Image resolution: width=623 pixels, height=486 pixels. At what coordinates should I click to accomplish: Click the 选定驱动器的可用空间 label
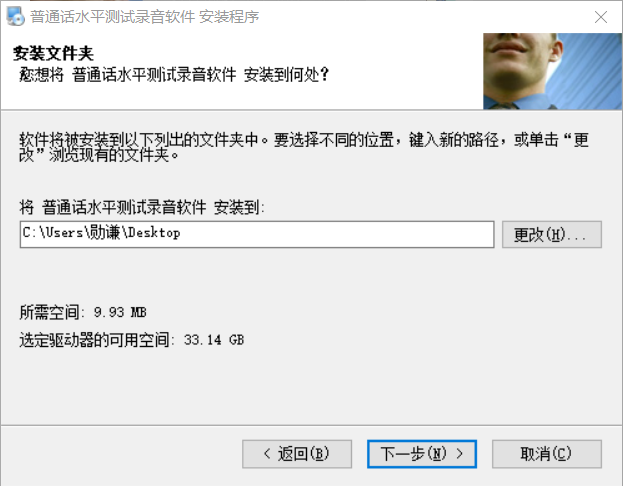tap(97, 340)
